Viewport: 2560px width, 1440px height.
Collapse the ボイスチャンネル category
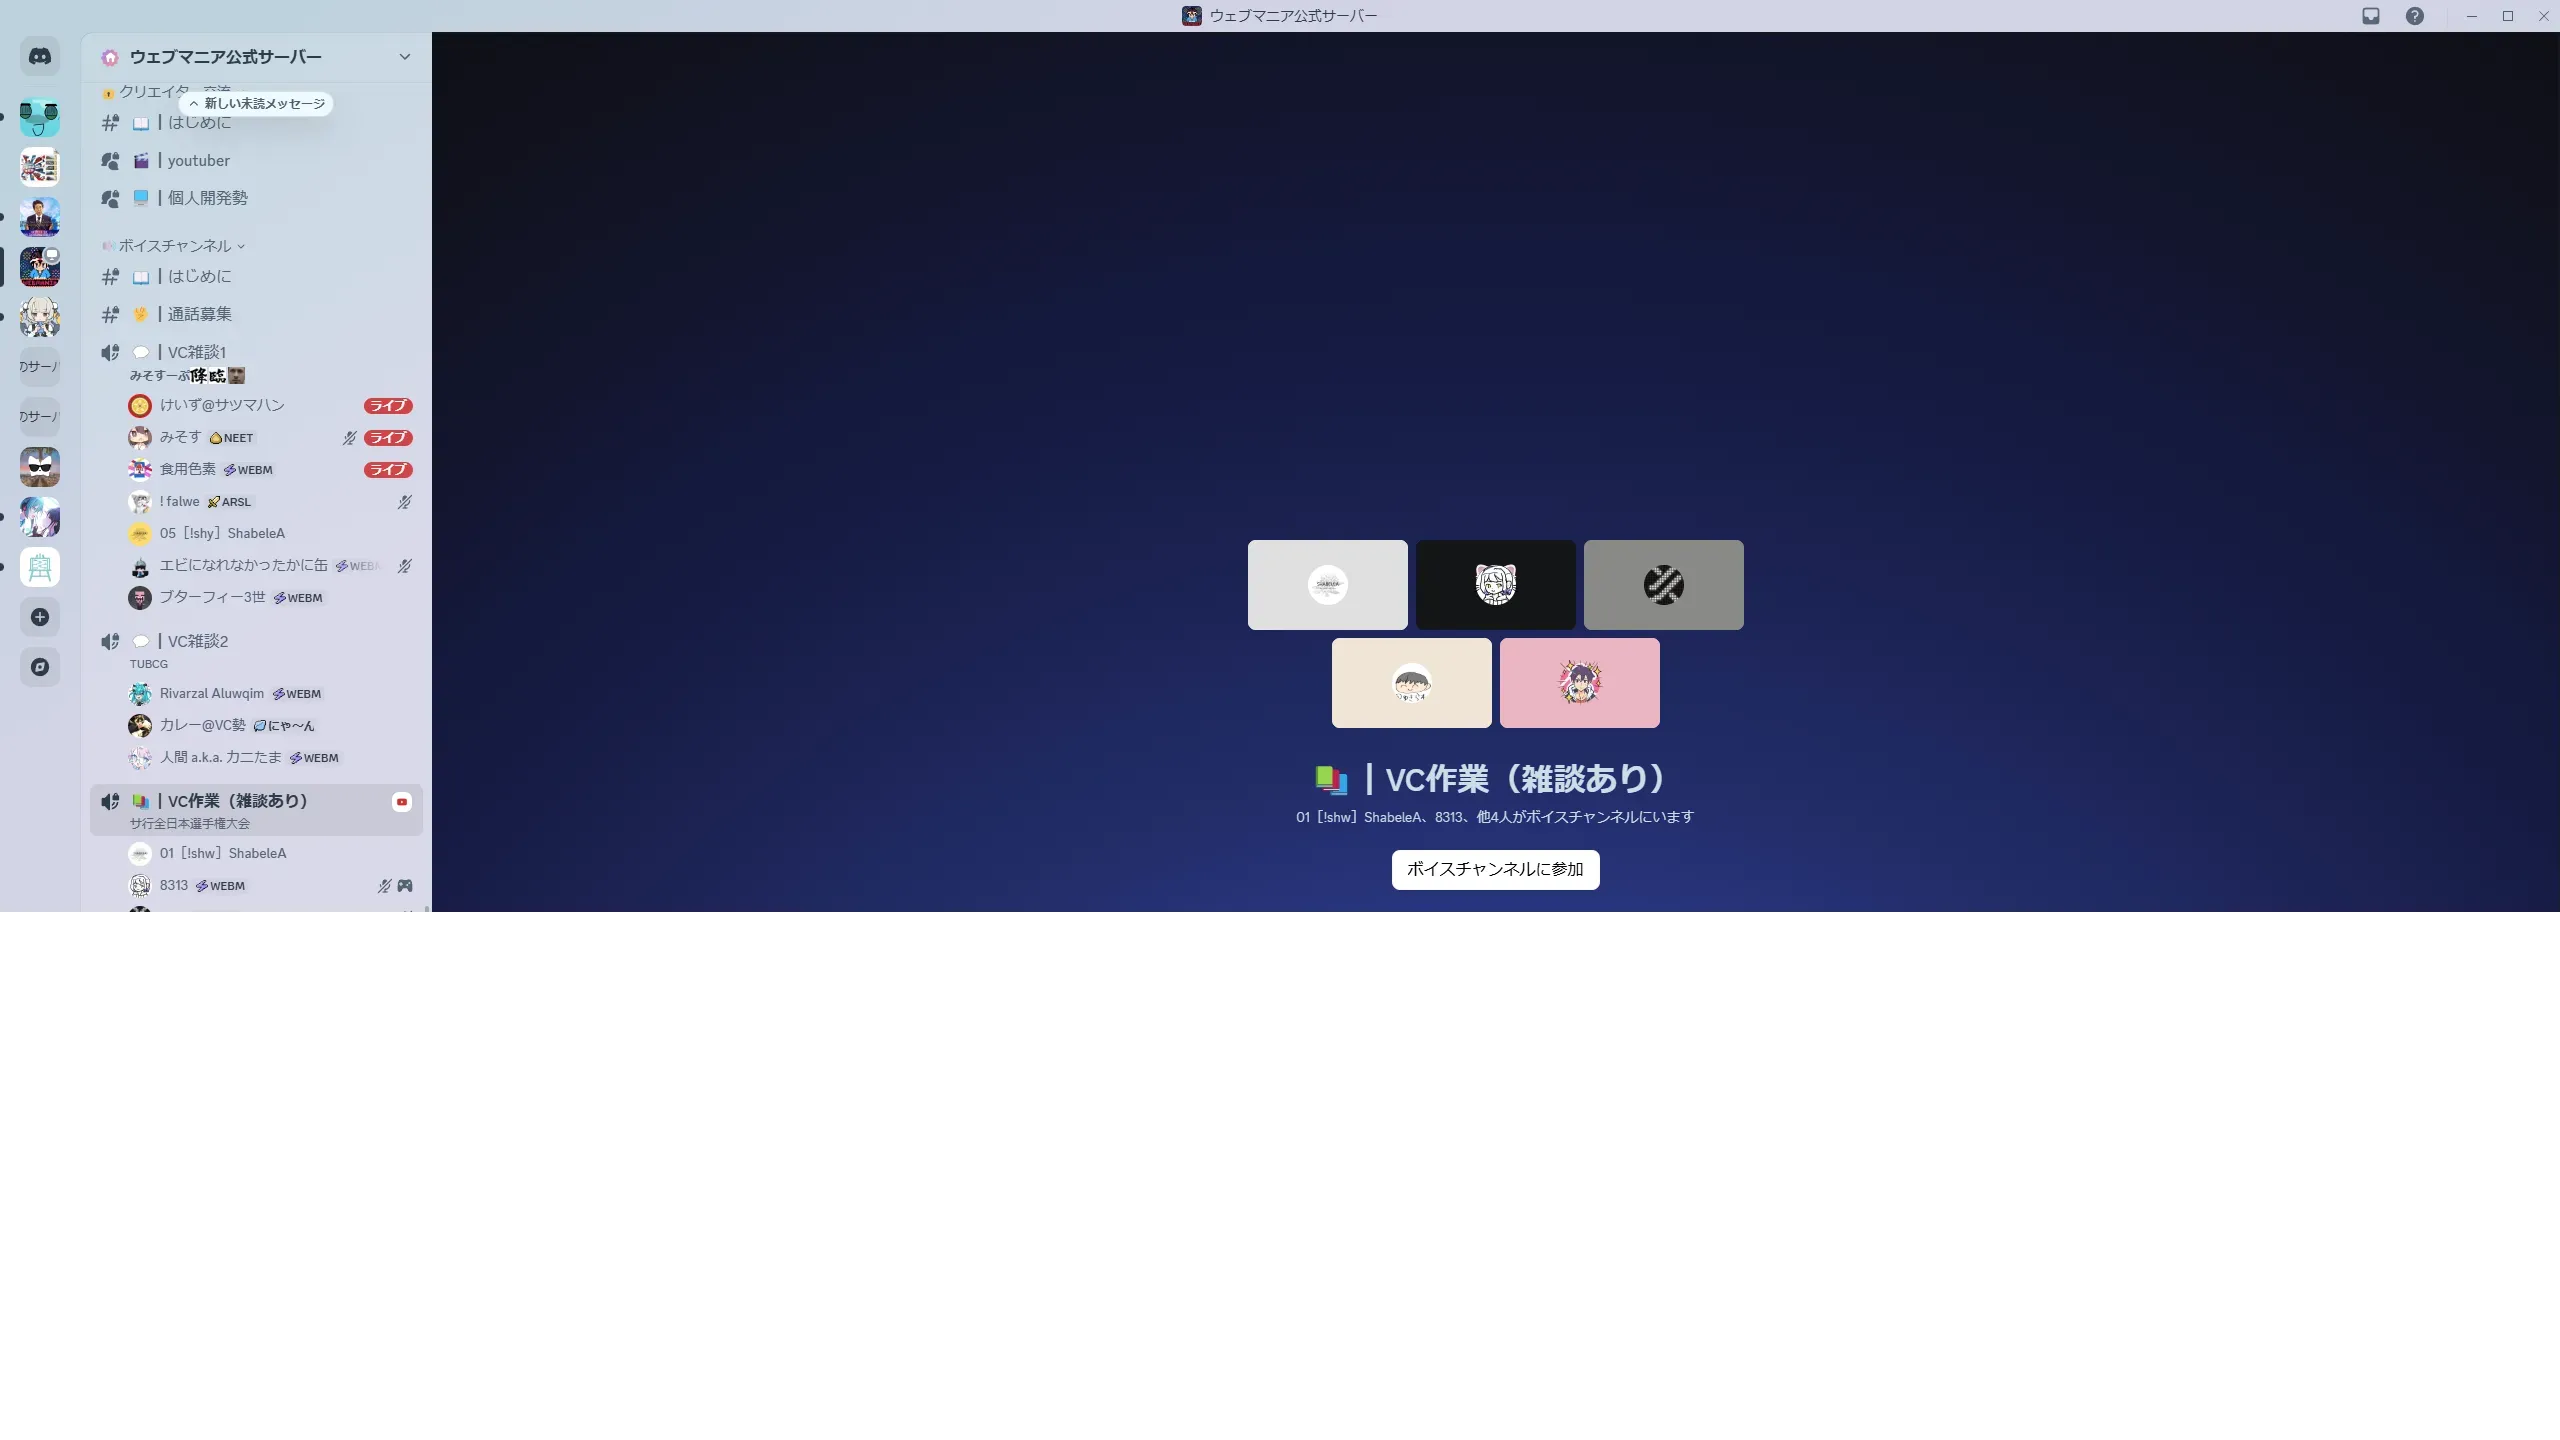click(175, 246)
